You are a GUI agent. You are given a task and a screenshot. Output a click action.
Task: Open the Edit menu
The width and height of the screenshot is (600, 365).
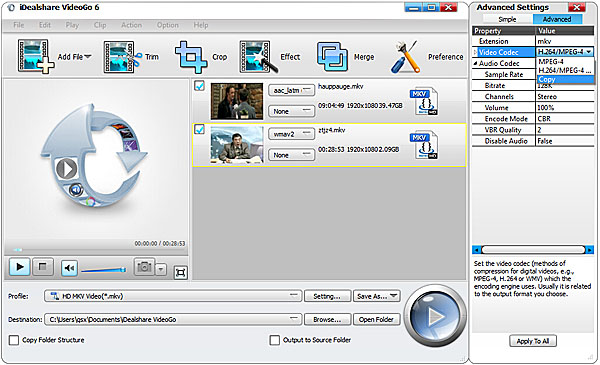[x=45, y=25]
